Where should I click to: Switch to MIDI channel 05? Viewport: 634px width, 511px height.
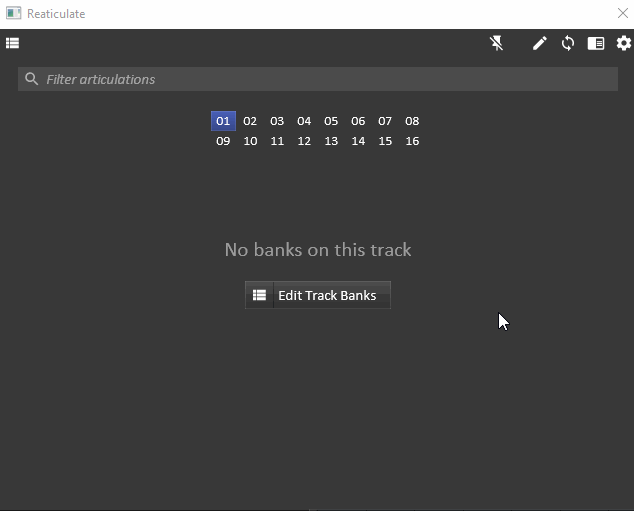click(x=331, y=121)
